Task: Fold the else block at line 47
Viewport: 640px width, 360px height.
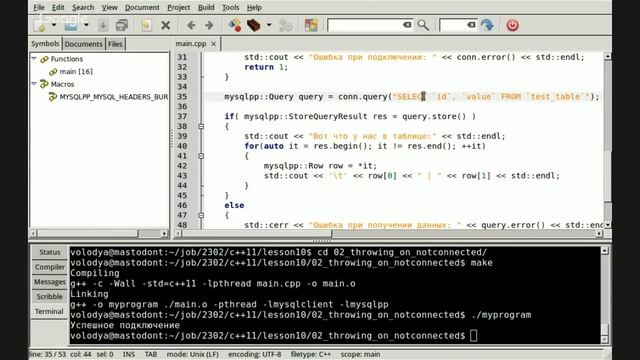Action: 201,215
